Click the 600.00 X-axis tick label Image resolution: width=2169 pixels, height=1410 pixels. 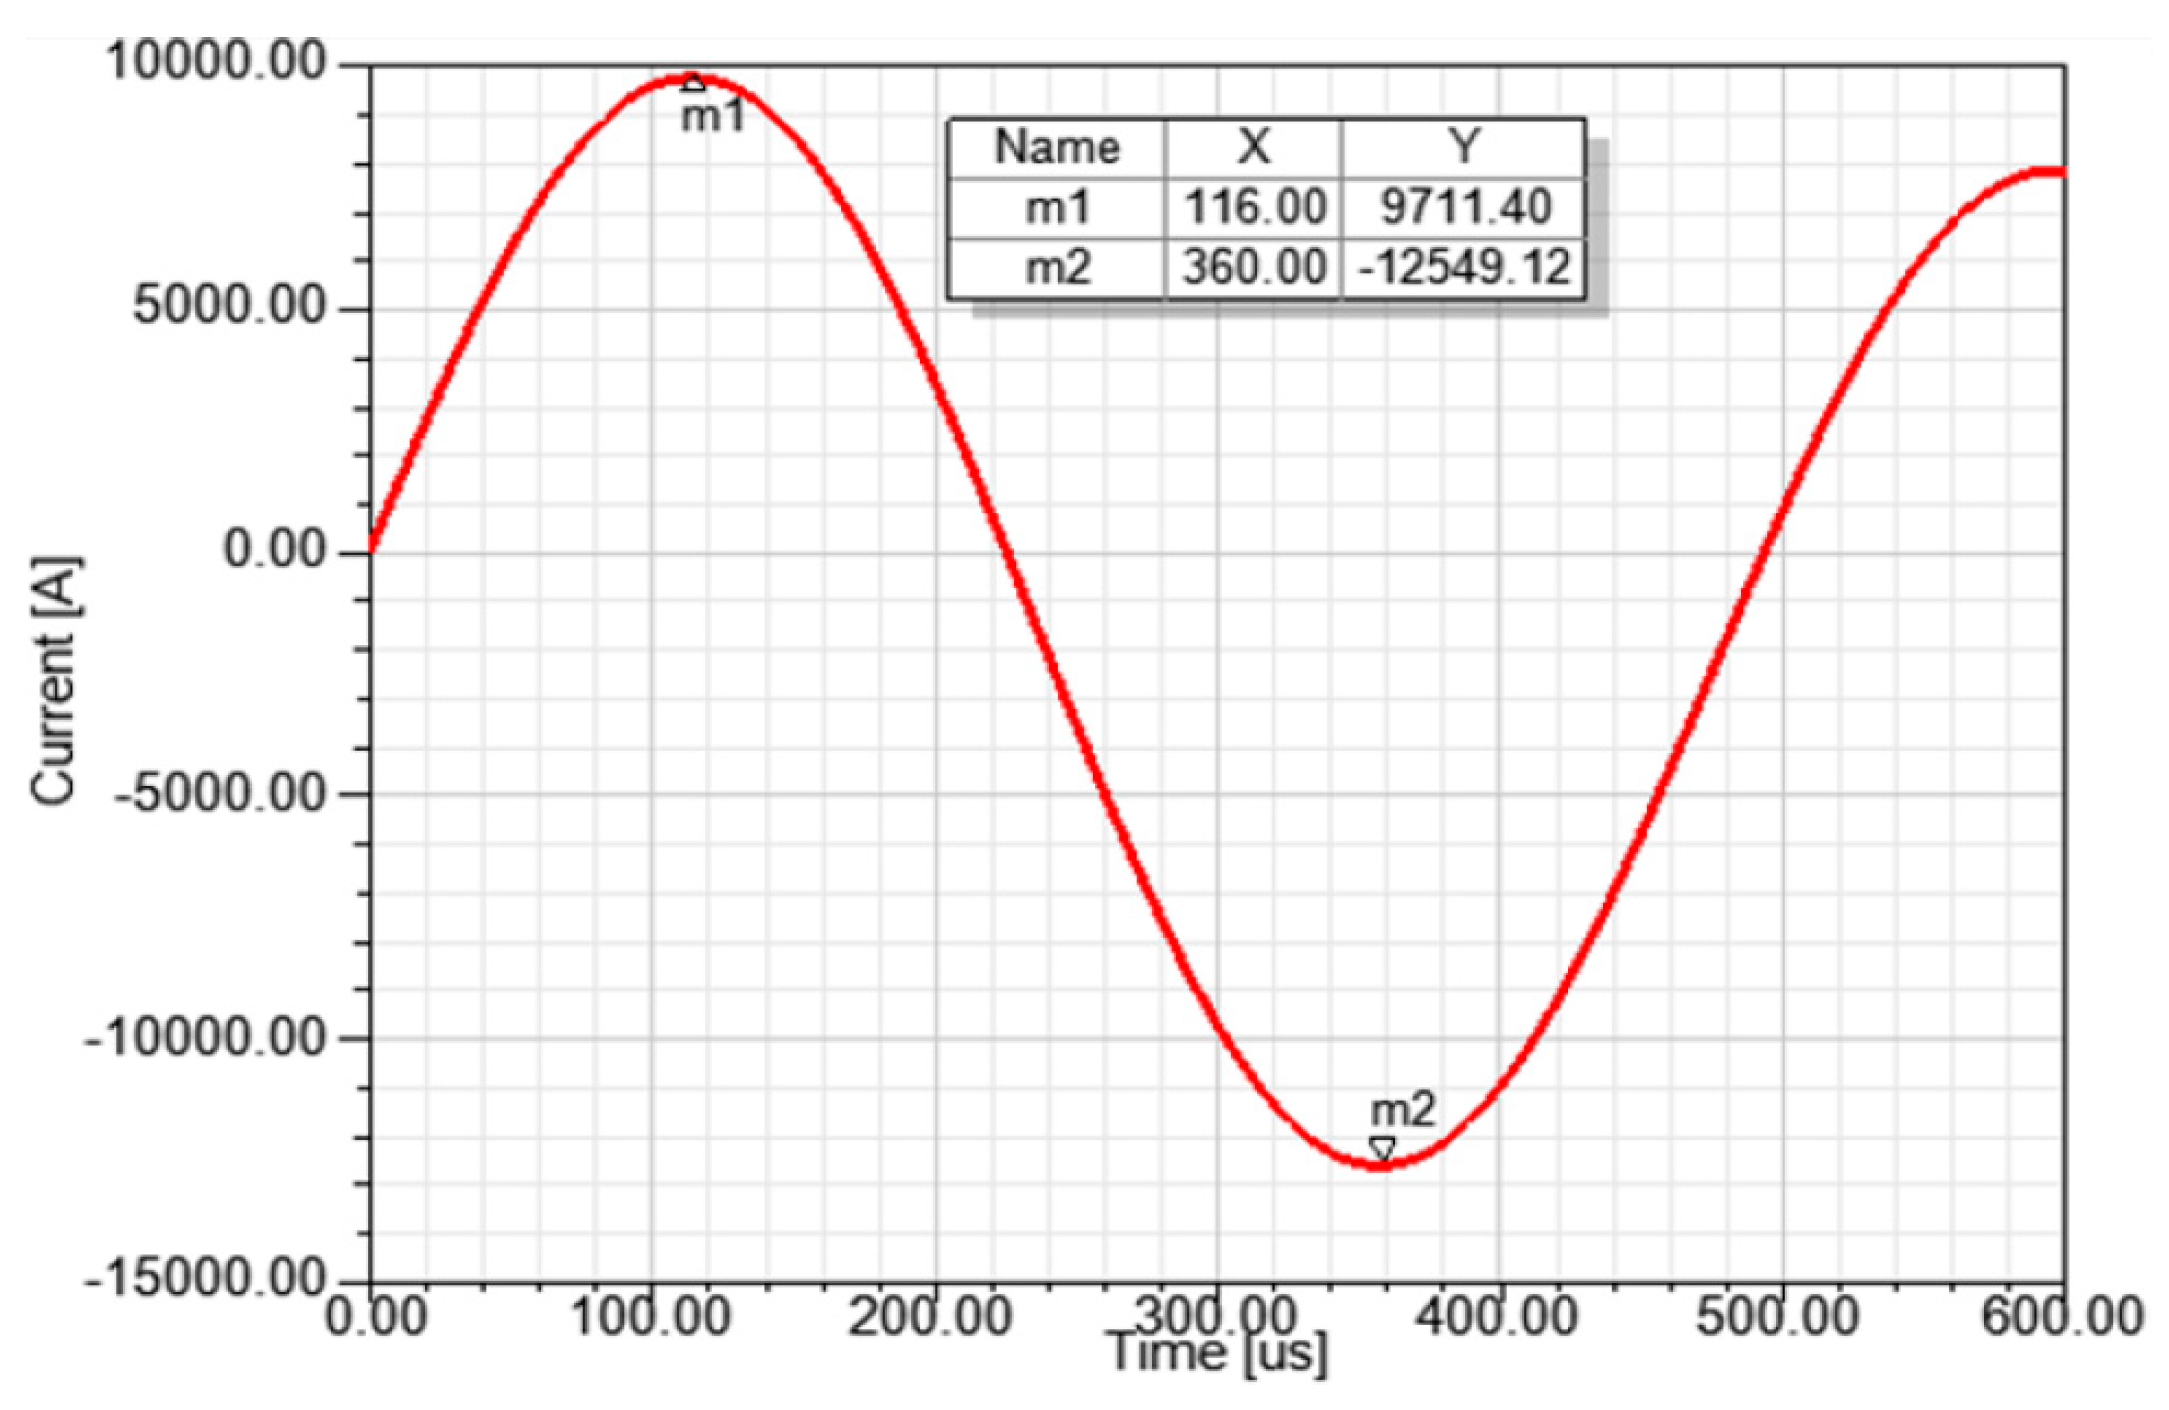tap(2063, 1316)
